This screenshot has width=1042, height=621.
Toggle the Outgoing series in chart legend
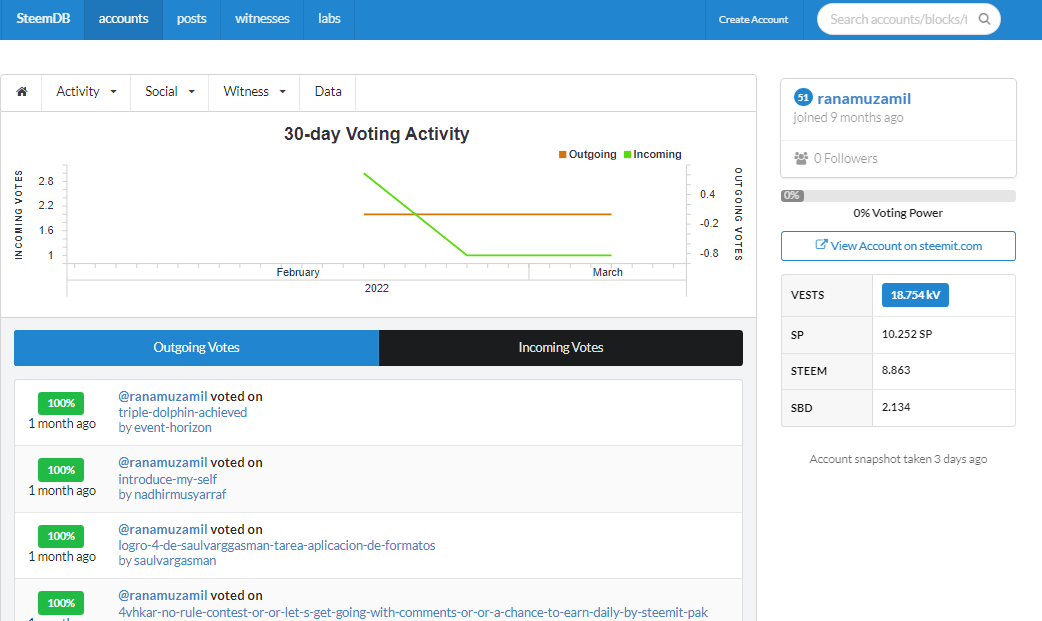(x=587, y=154)
